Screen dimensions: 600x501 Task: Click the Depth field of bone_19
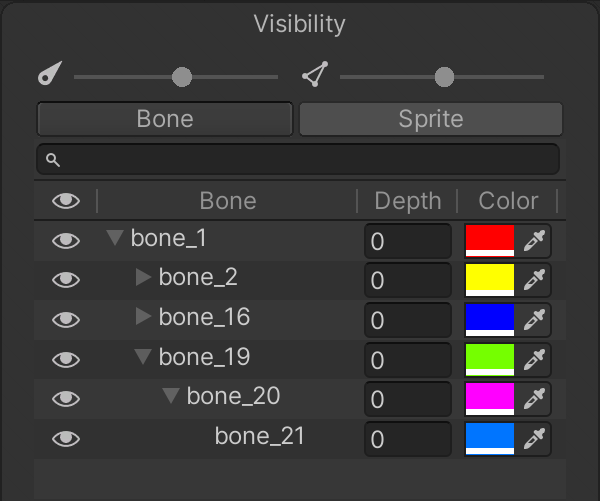(x=408, y=359)
